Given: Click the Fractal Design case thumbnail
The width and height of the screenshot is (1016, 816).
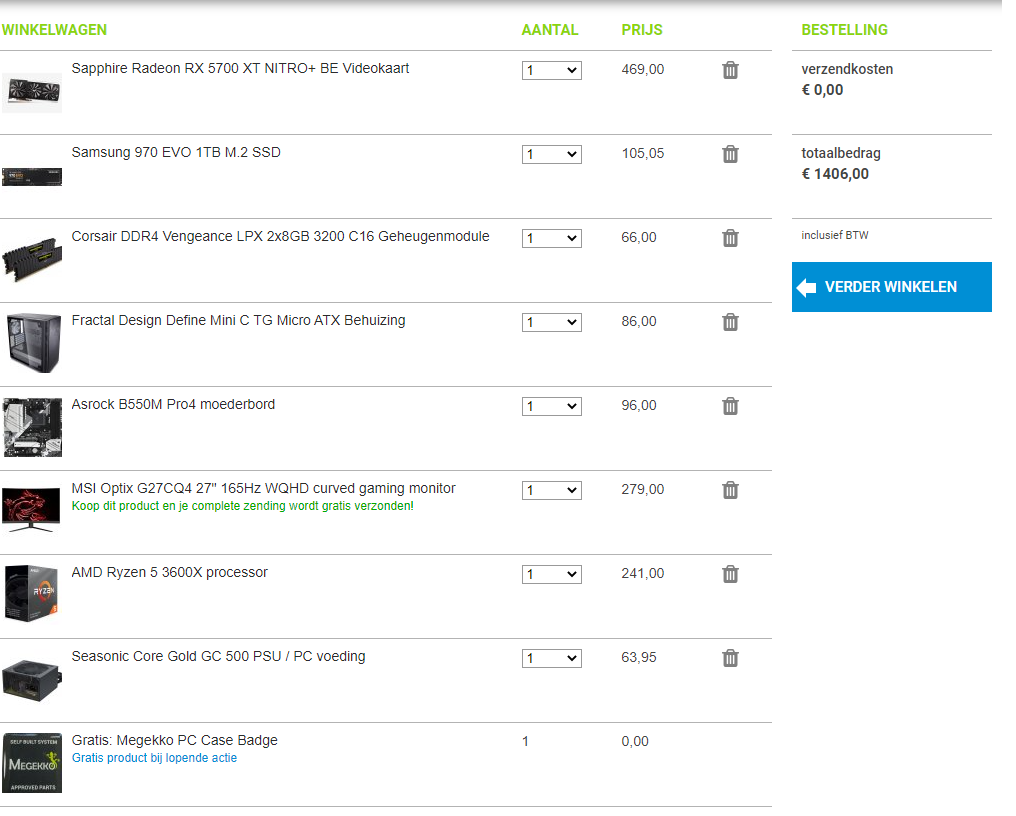Looking at the screenshot, I should [34, 343].
